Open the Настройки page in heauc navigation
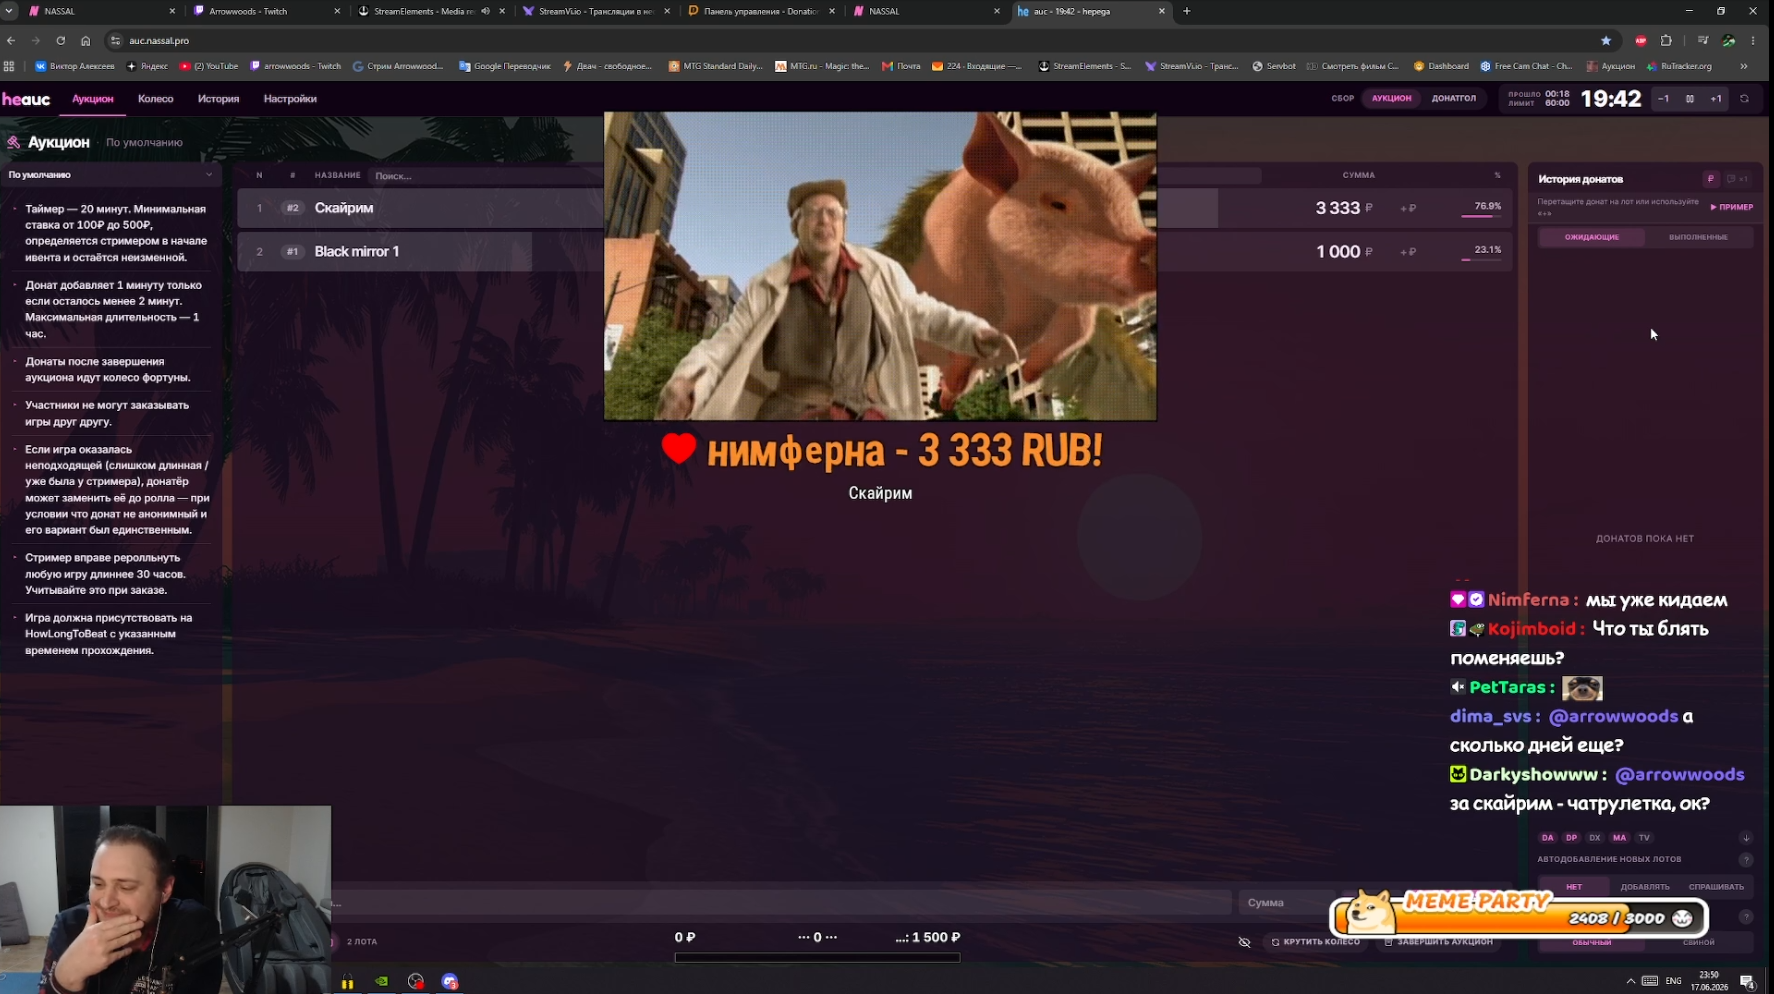1774x994 pixels. click(x=290, y=99)
